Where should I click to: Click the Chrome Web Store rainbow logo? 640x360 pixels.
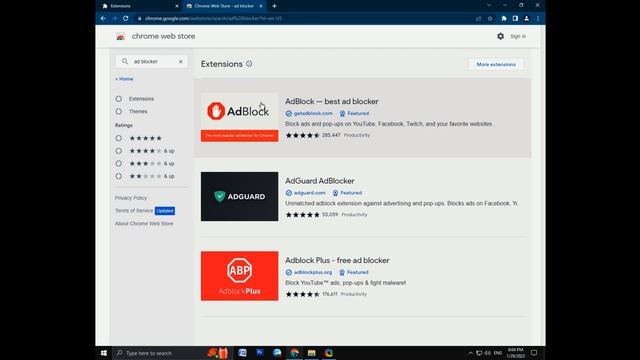coord(120,37)
